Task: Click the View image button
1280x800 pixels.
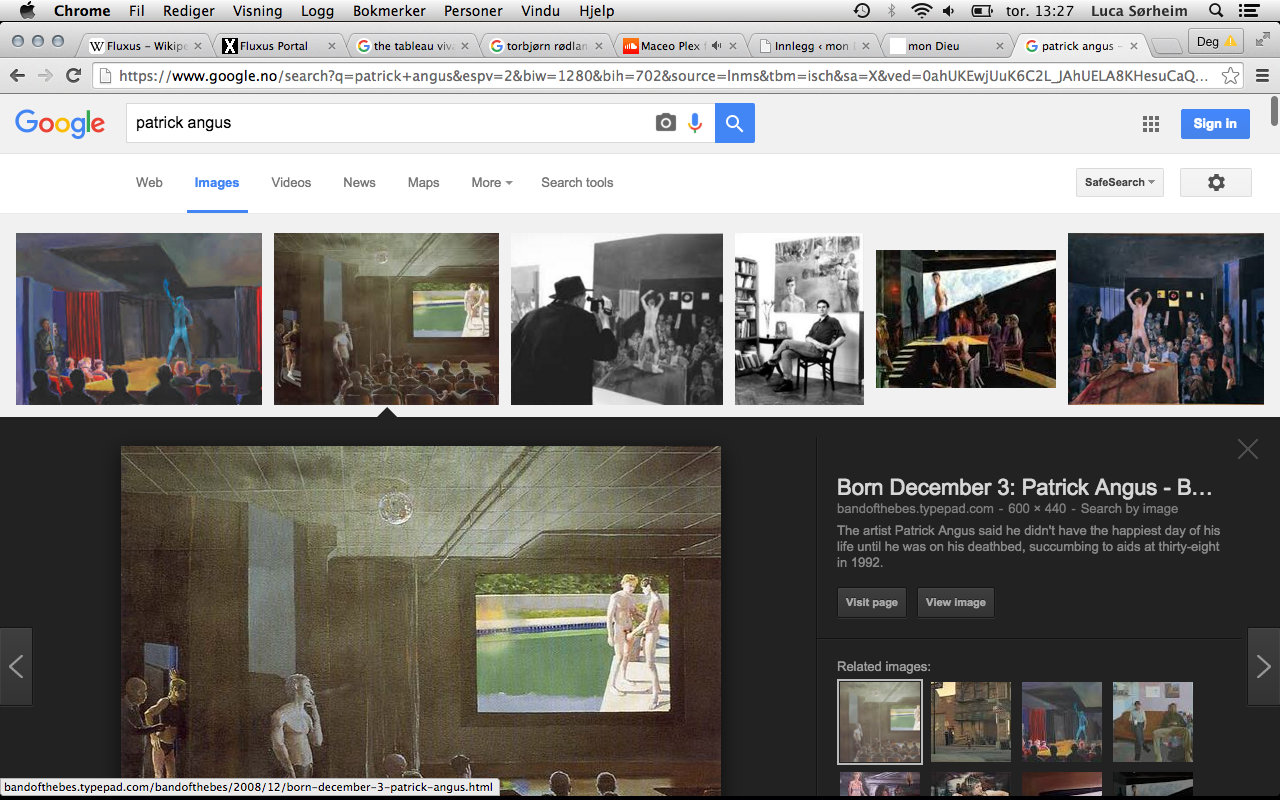Action: [956, 602]
